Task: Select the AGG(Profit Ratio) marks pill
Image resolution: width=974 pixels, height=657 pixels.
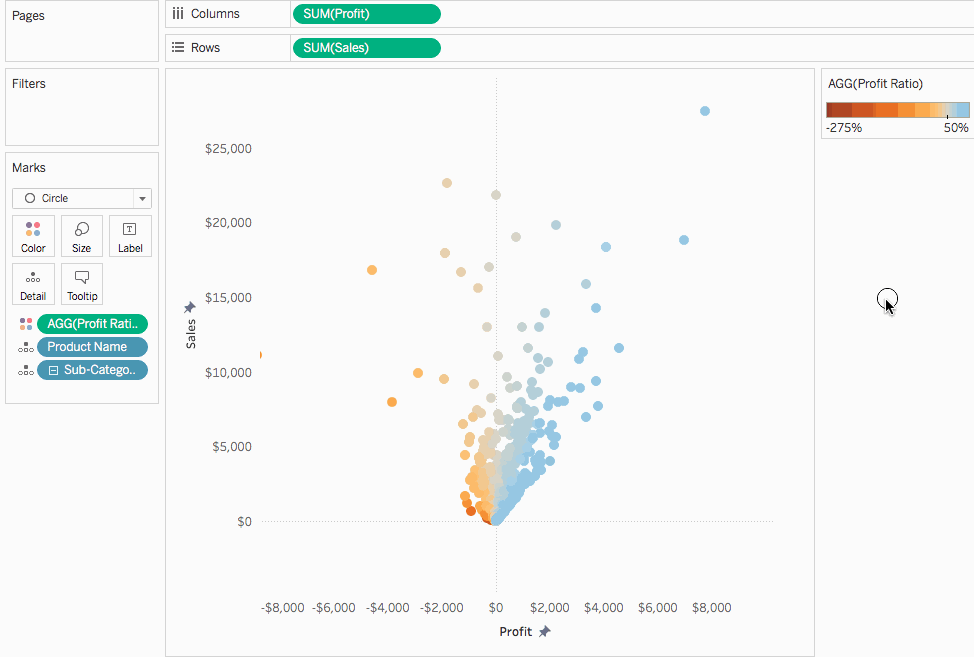Action: point(93,324)
